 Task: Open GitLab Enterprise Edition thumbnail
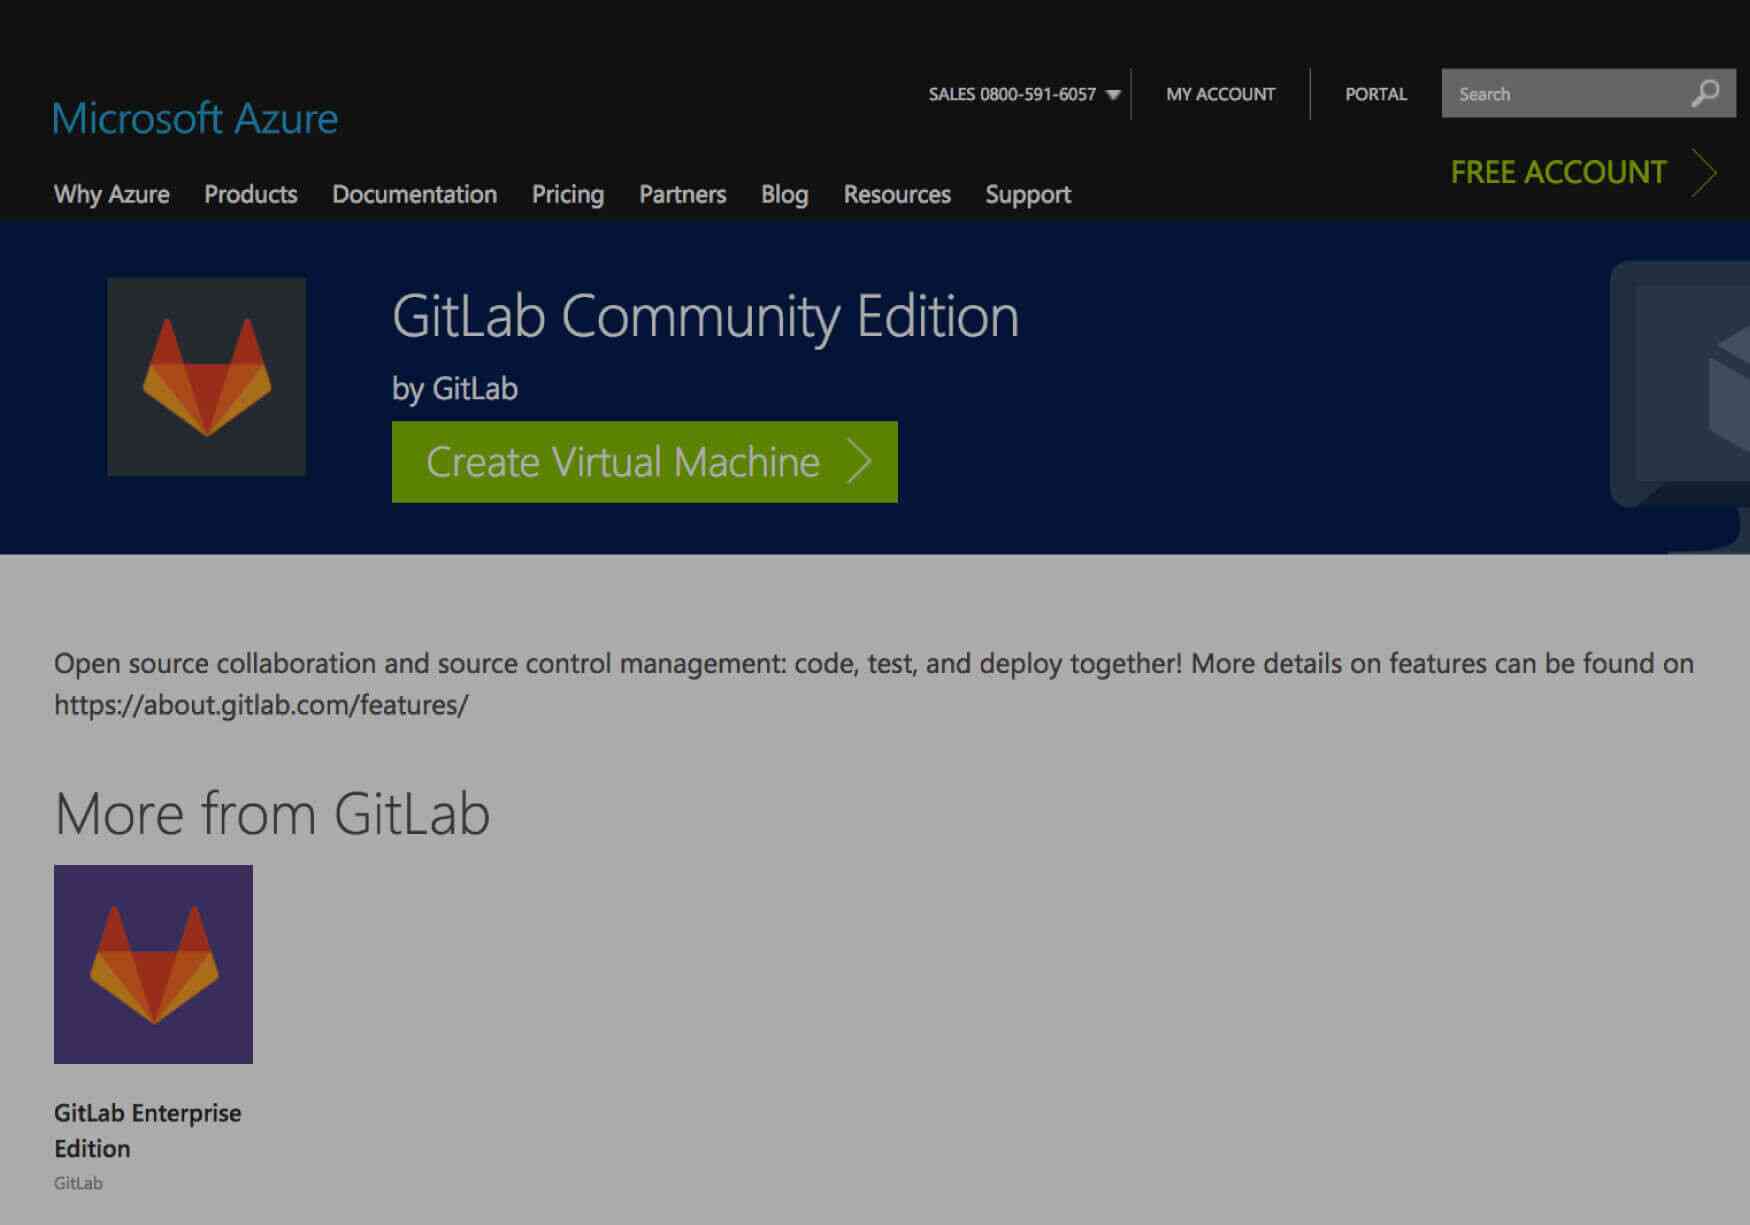pyautogui.click(x=154, y=963)
